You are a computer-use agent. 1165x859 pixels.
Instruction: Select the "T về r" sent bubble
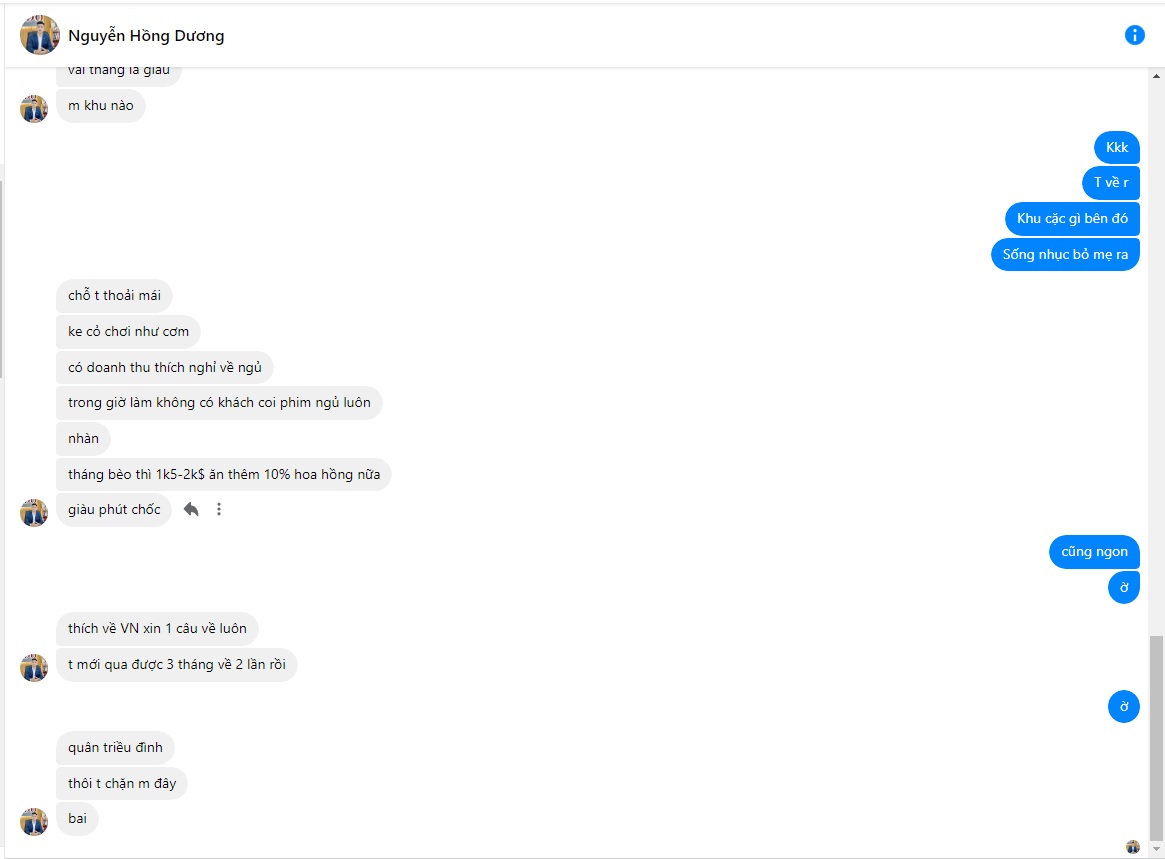(x=1110, y=182)
